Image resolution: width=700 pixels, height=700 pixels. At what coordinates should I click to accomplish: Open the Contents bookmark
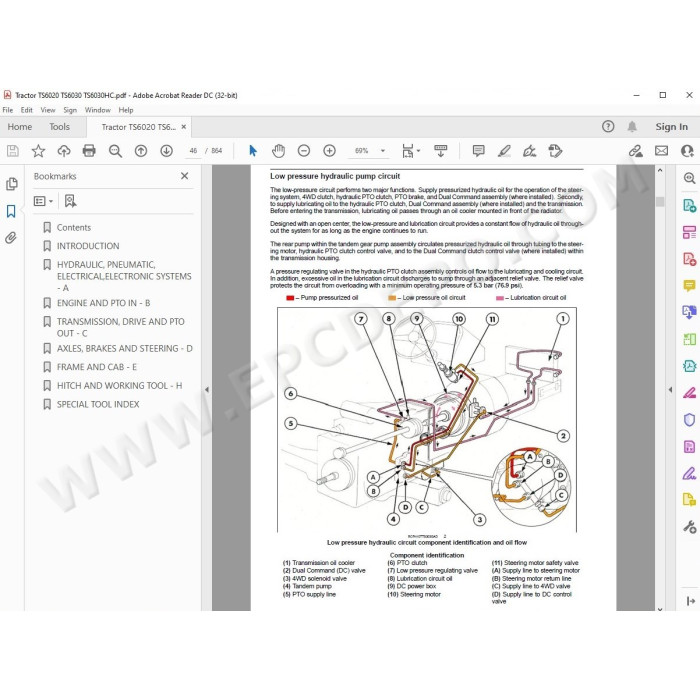pyautogui.click(x=74, y=228)
